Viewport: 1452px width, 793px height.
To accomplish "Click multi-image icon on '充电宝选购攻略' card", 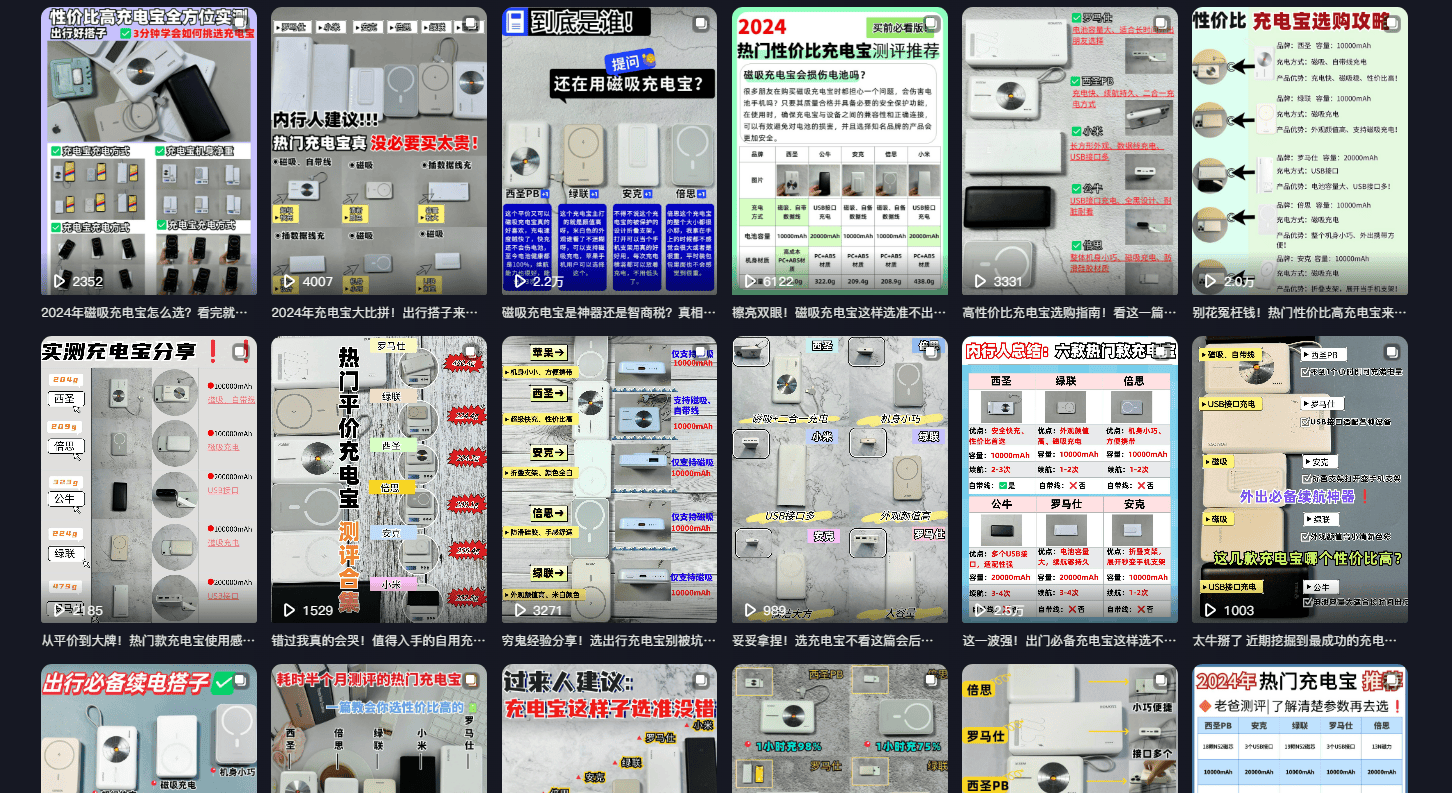I will pyautogui.click(x=1392, y=23).
